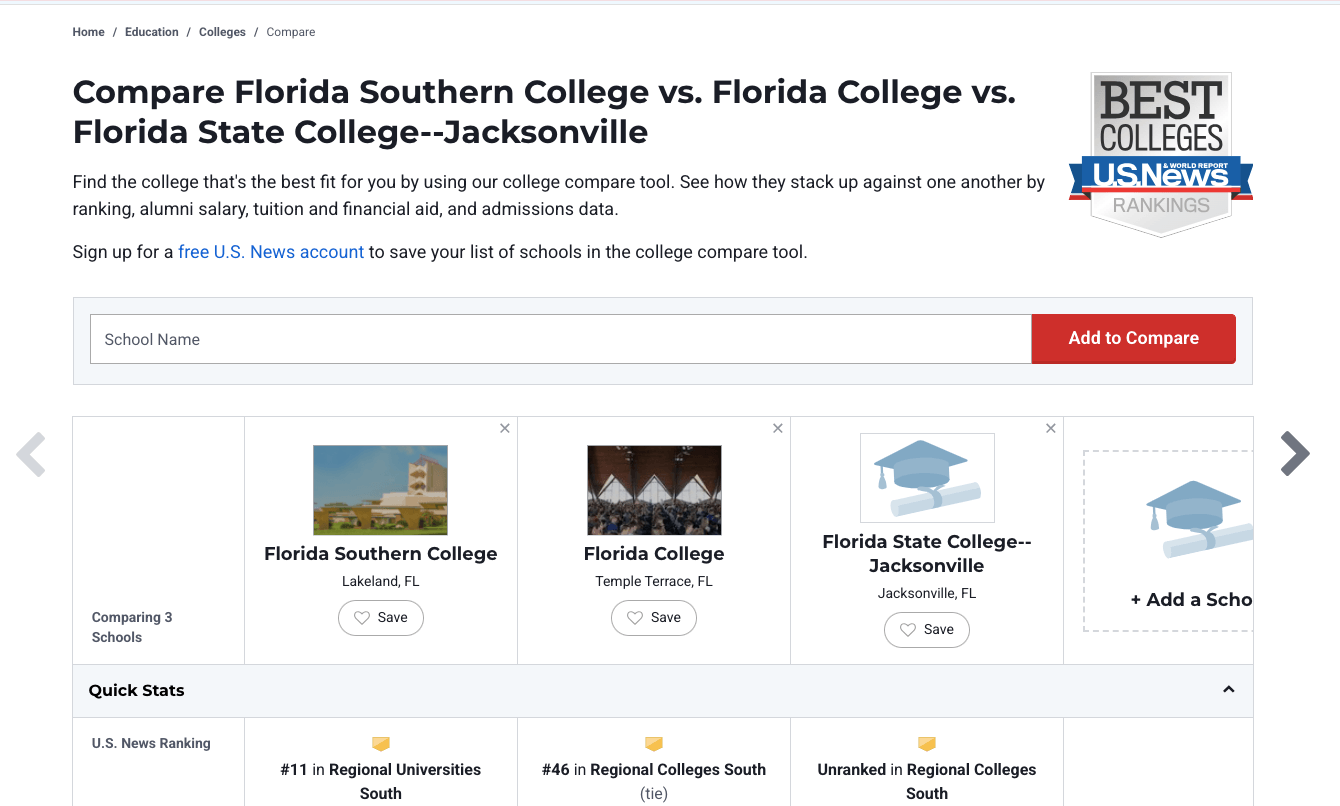
Task: Click the Best Colleges rankings badge
Action: pos(1160,154)
